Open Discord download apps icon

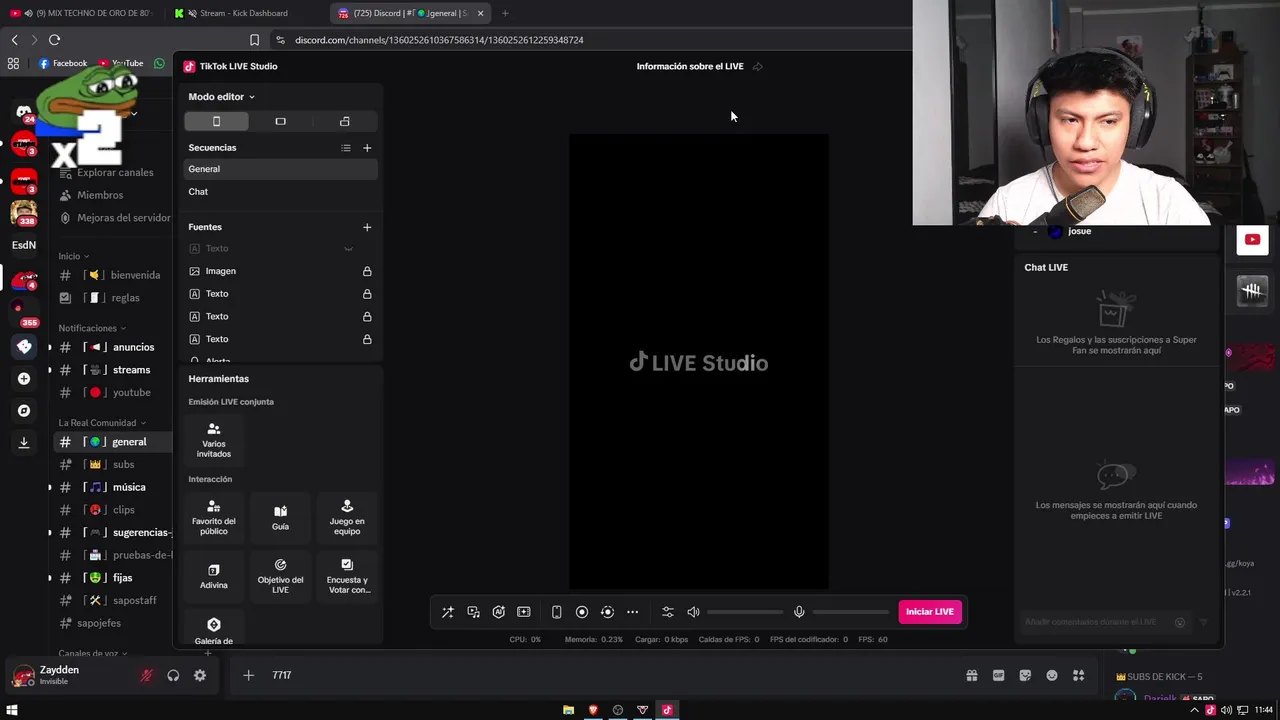coord(24,442)
